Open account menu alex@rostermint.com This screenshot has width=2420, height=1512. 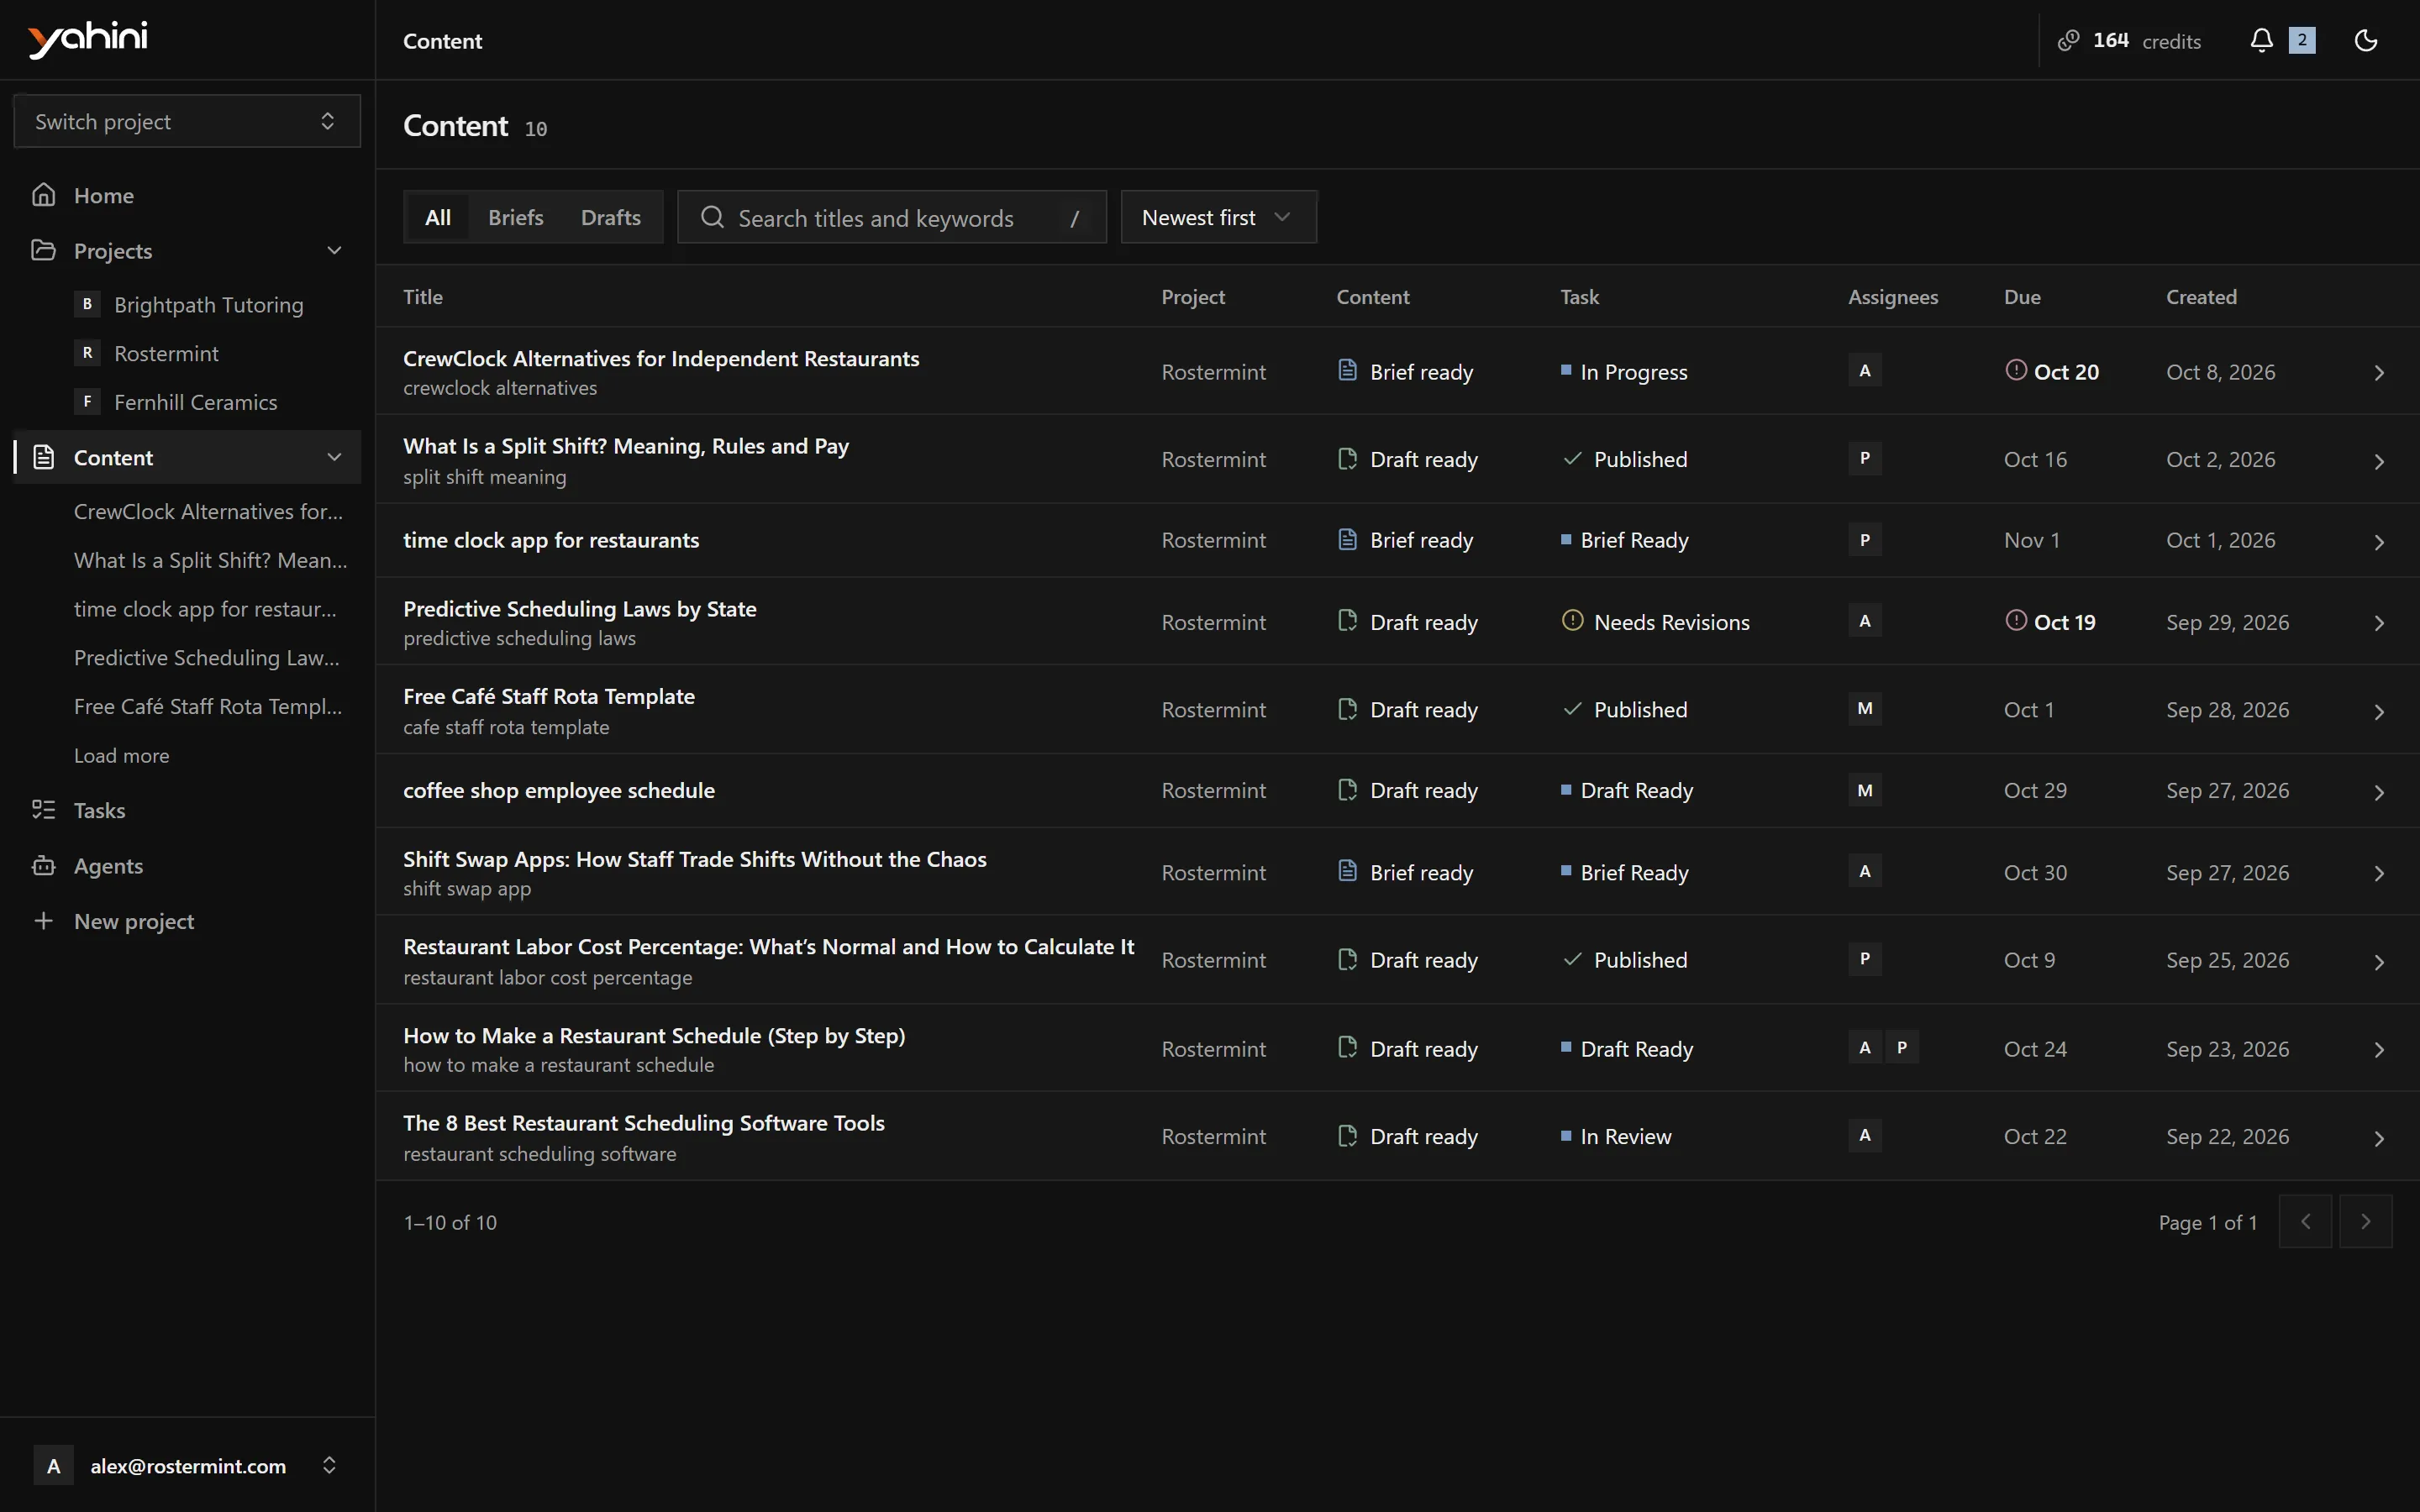187,1465
